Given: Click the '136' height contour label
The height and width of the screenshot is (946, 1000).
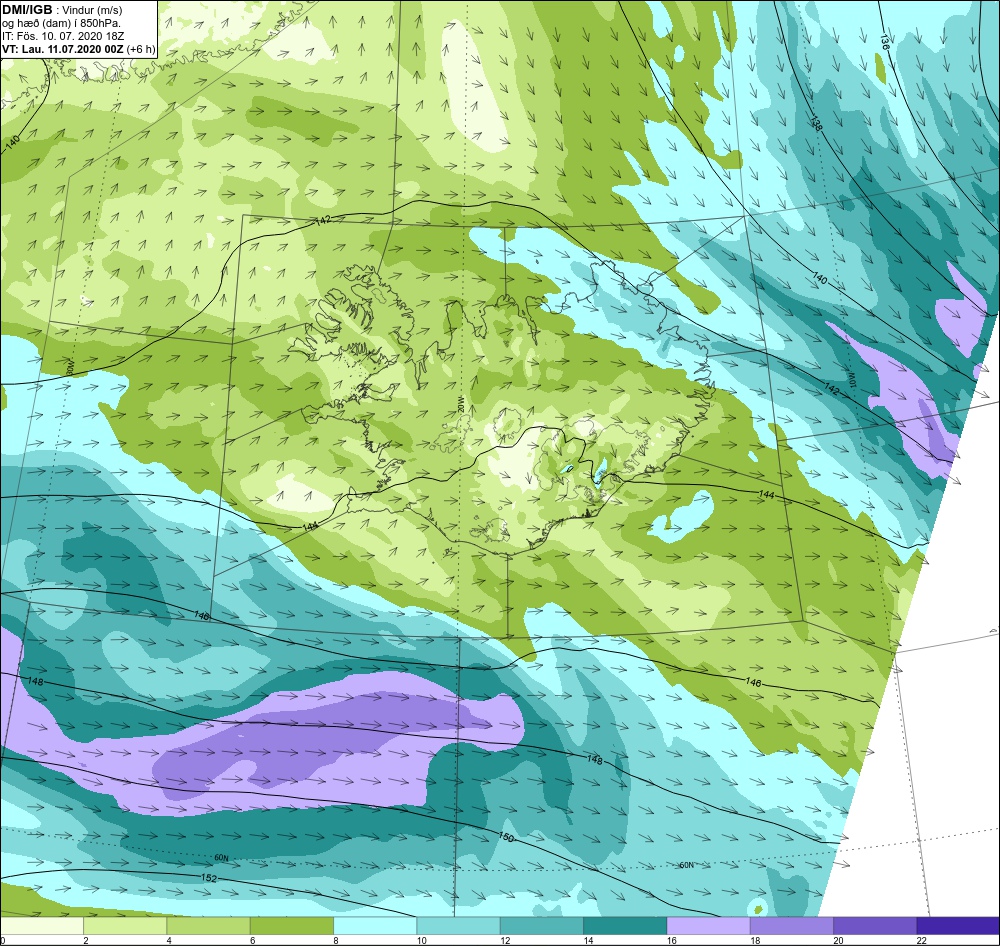Looking at the screenshot, I should [x=884, y=42].
